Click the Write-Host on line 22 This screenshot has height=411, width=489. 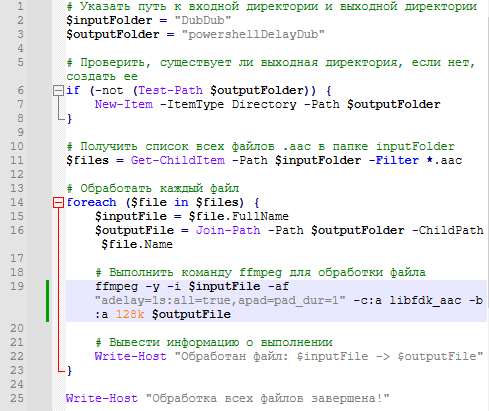[130, 356]
